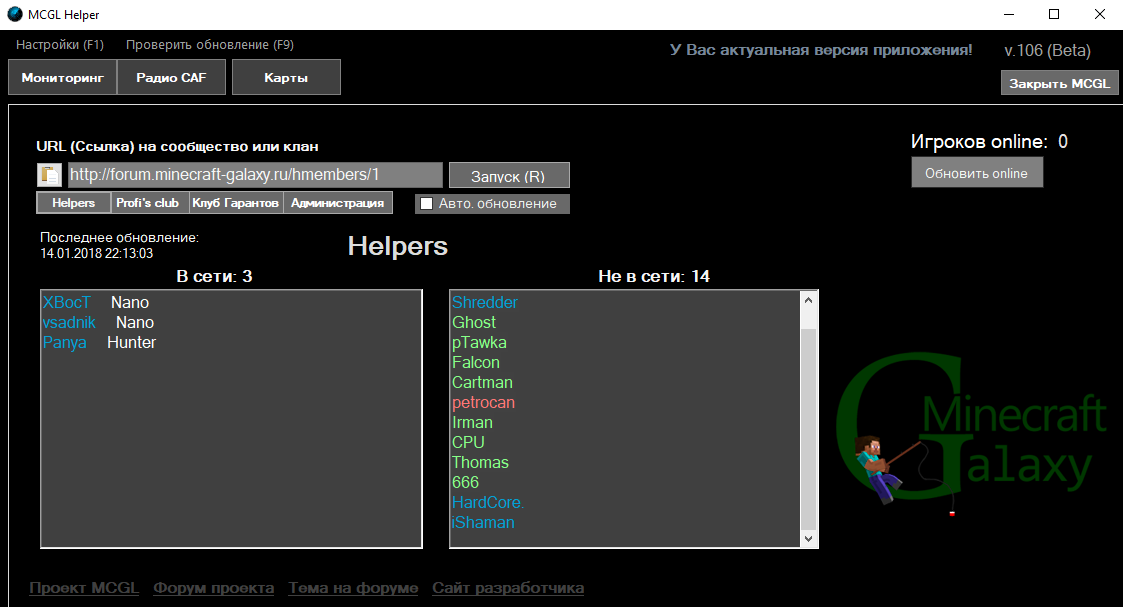Screen dimensions: 1123x607
Task: Select online player XBocT
Action: click(x=67, y=302)
